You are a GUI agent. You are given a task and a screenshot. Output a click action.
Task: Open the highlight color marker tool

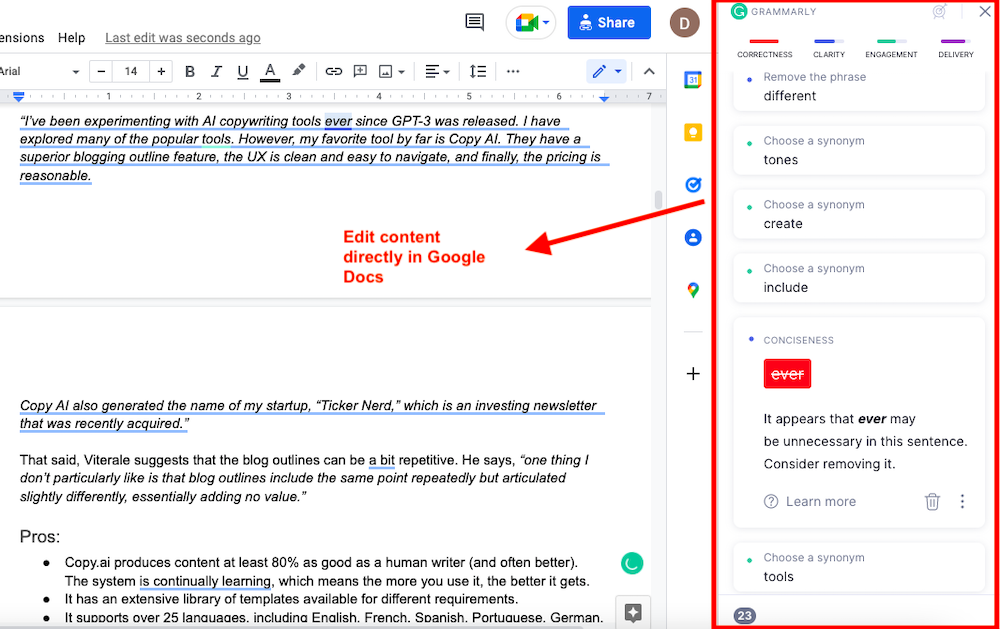click(x=298, y=71)
